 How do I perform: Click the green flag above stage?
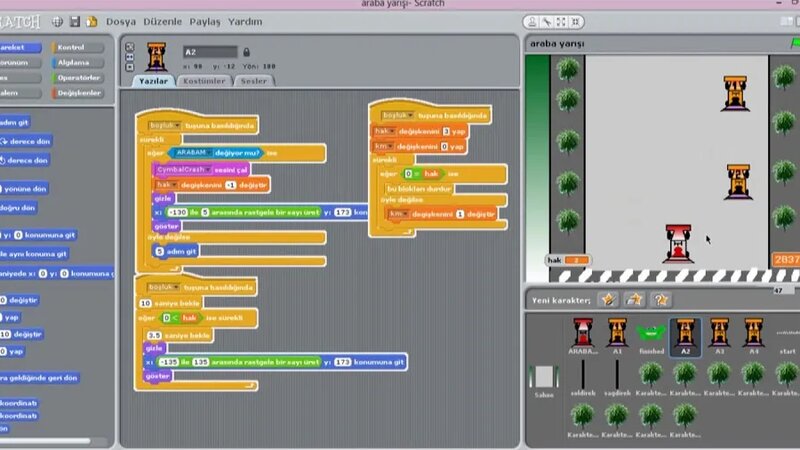[x=795, y=44]
